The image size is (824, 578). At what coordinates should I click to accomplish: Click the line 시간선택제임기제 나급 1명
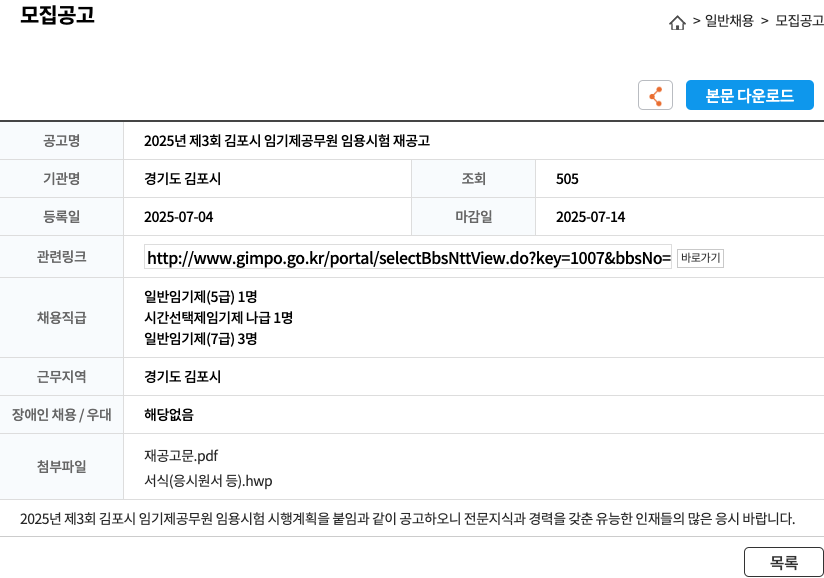pos(218,318)
